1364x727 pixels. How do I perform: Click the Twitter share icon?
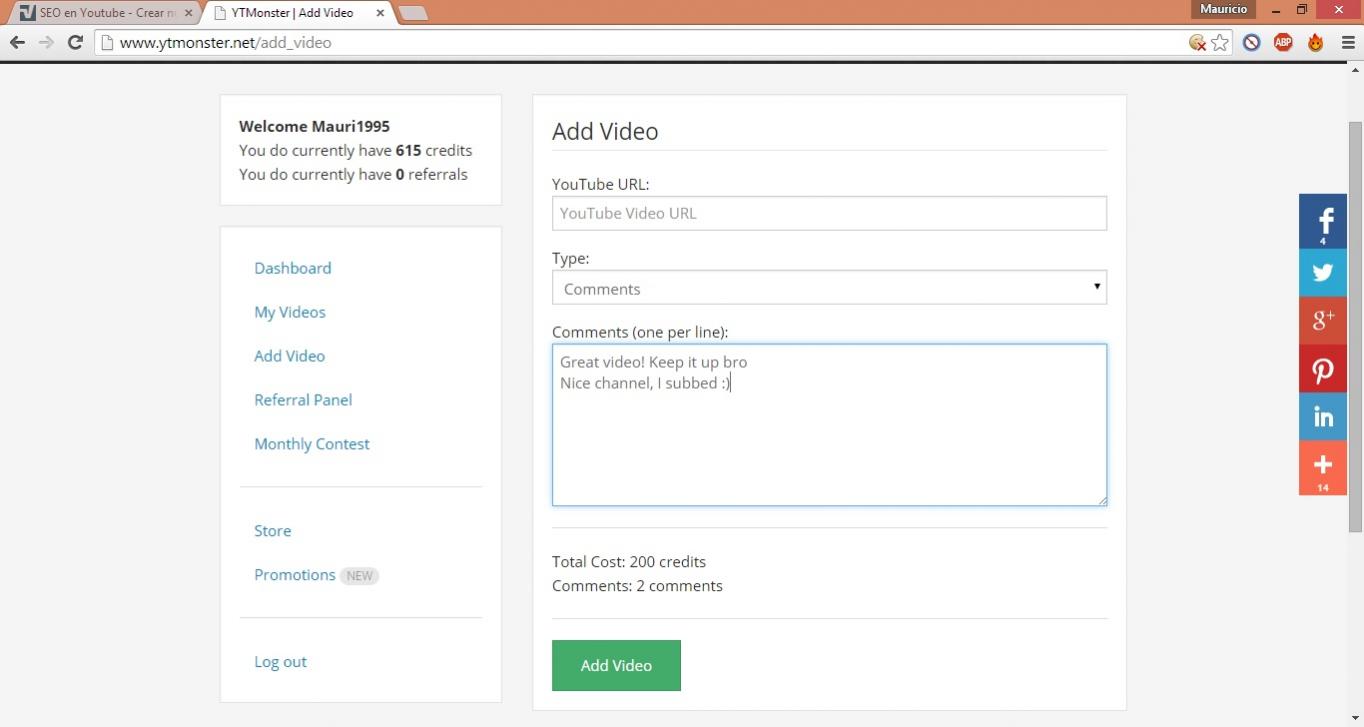1322,272
